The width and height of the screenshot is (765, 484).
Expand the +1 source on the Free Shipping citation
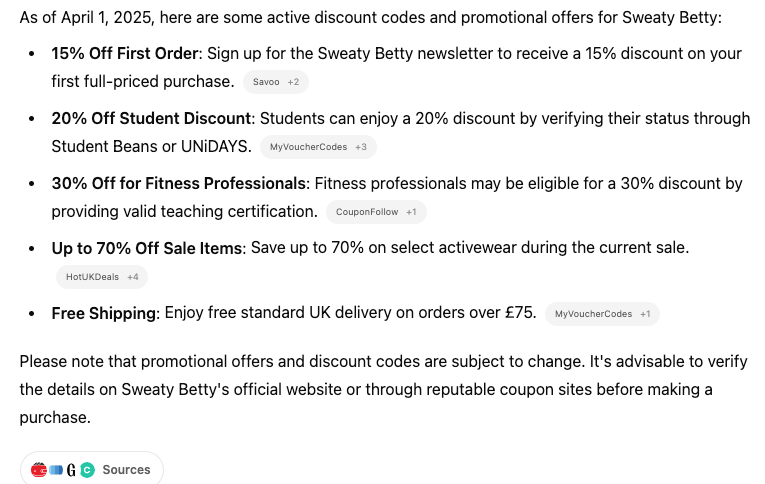pyautogui.click(x=645, y=314)
